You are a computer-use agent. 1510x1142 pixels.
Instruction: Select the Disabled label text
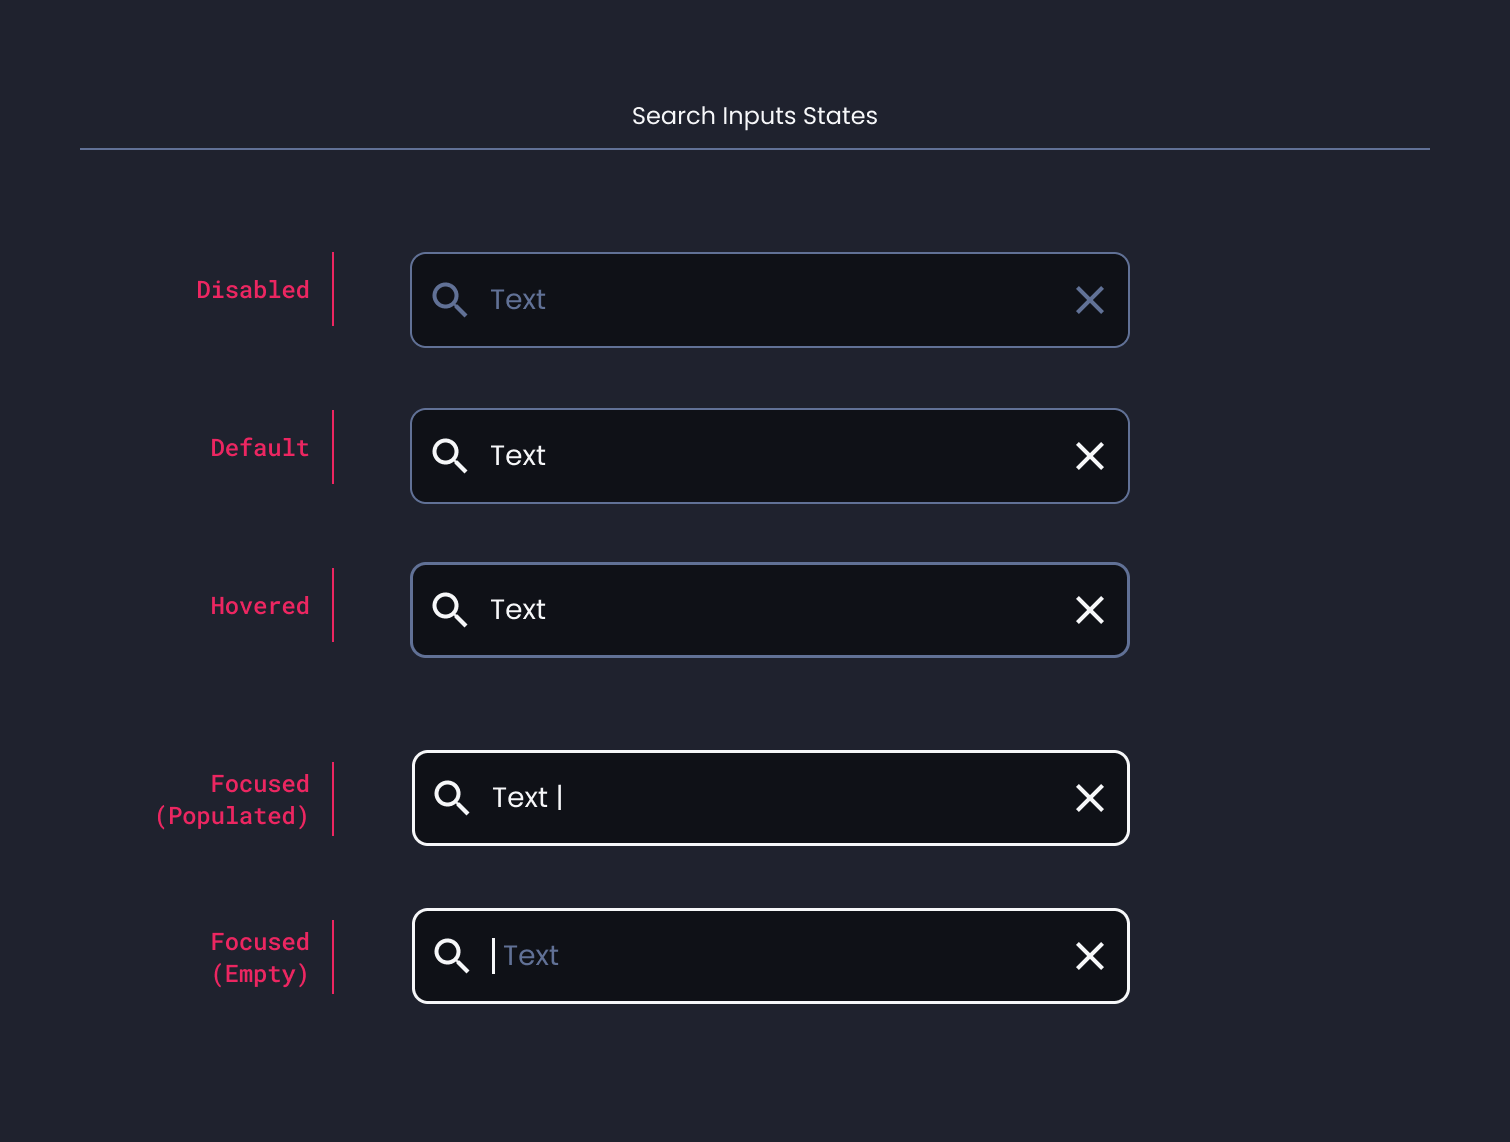253,289
